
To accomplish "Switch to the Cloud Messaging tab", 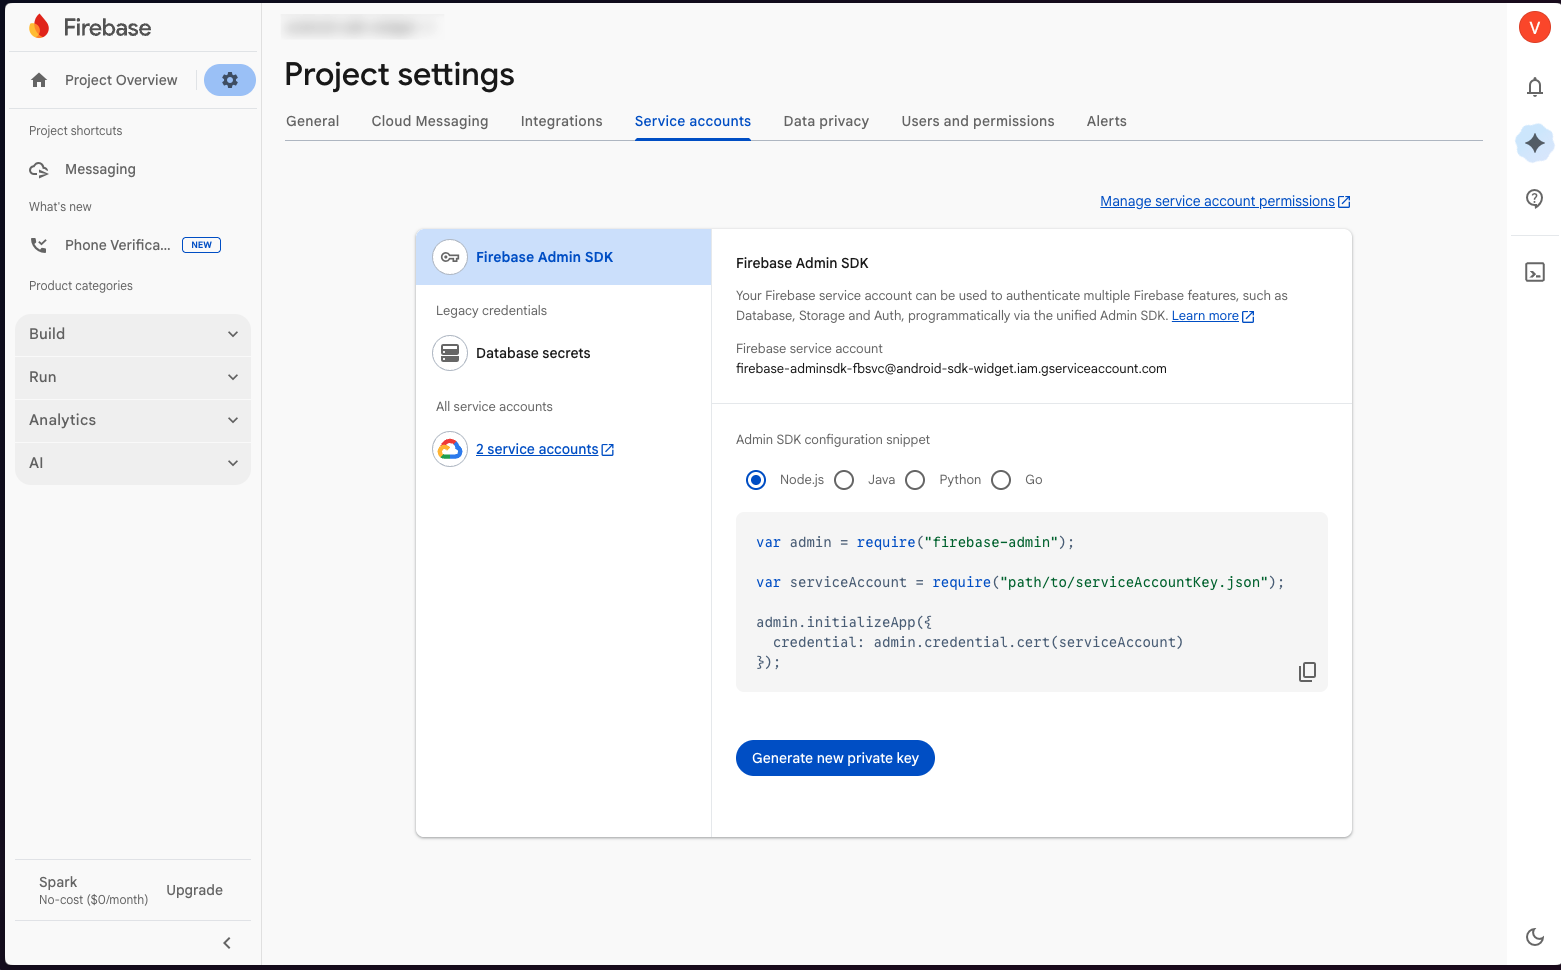I will 429,121.
